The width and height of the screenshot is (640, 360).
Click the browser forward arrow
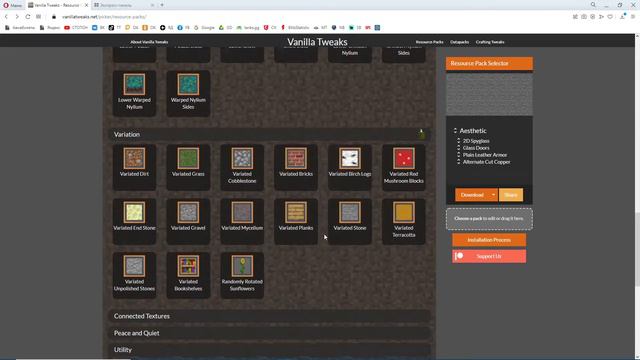coord(17,17)
